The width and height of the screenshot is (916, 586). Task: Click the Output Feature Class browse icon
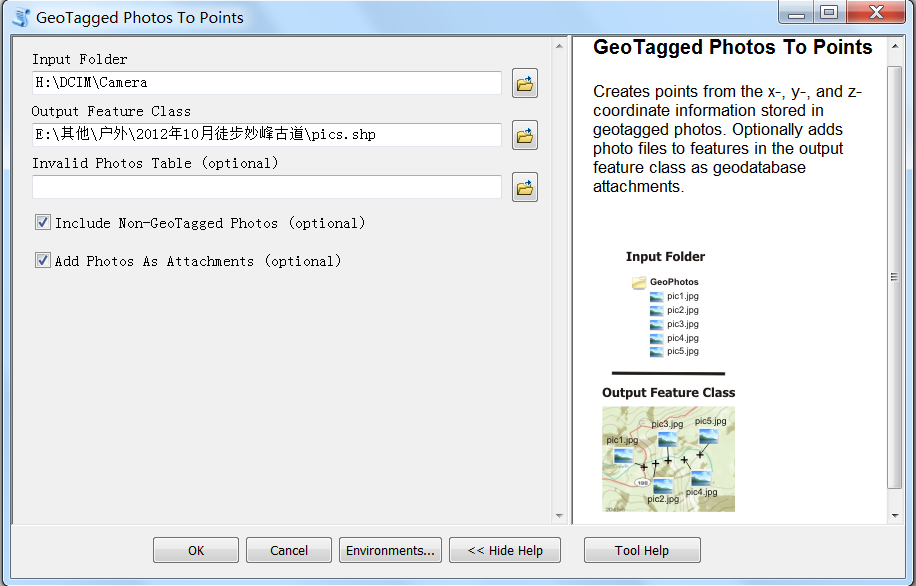pos(524,135)
